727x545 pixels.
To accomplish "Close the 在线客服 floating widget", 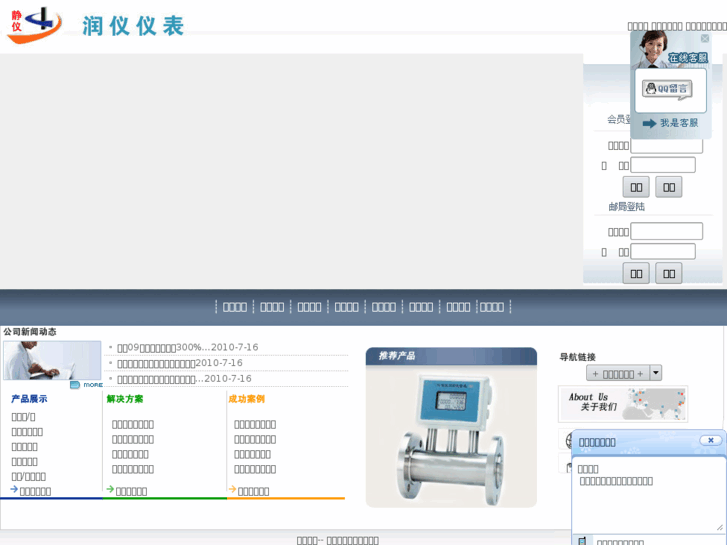I will click(x=705, y=38).
